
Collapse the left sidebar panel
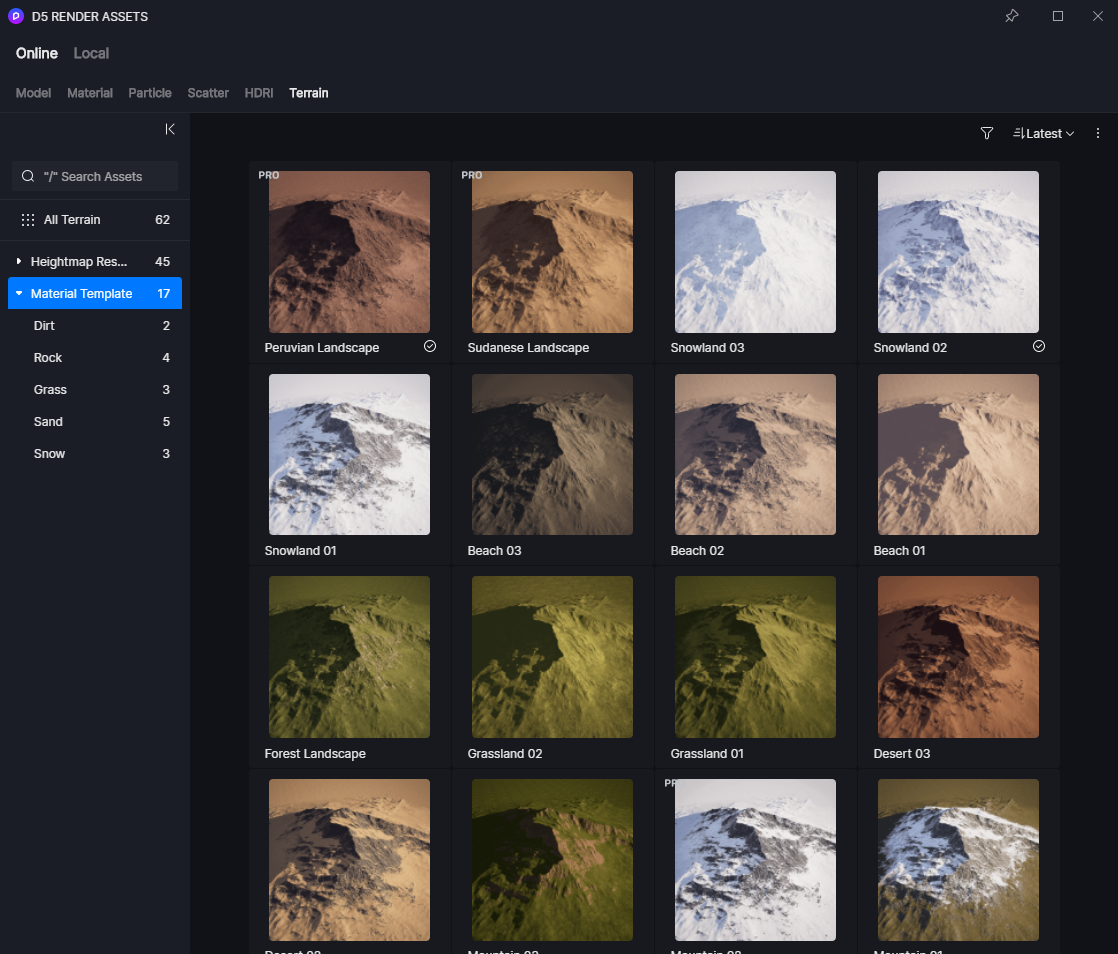[x=170, y=129]
